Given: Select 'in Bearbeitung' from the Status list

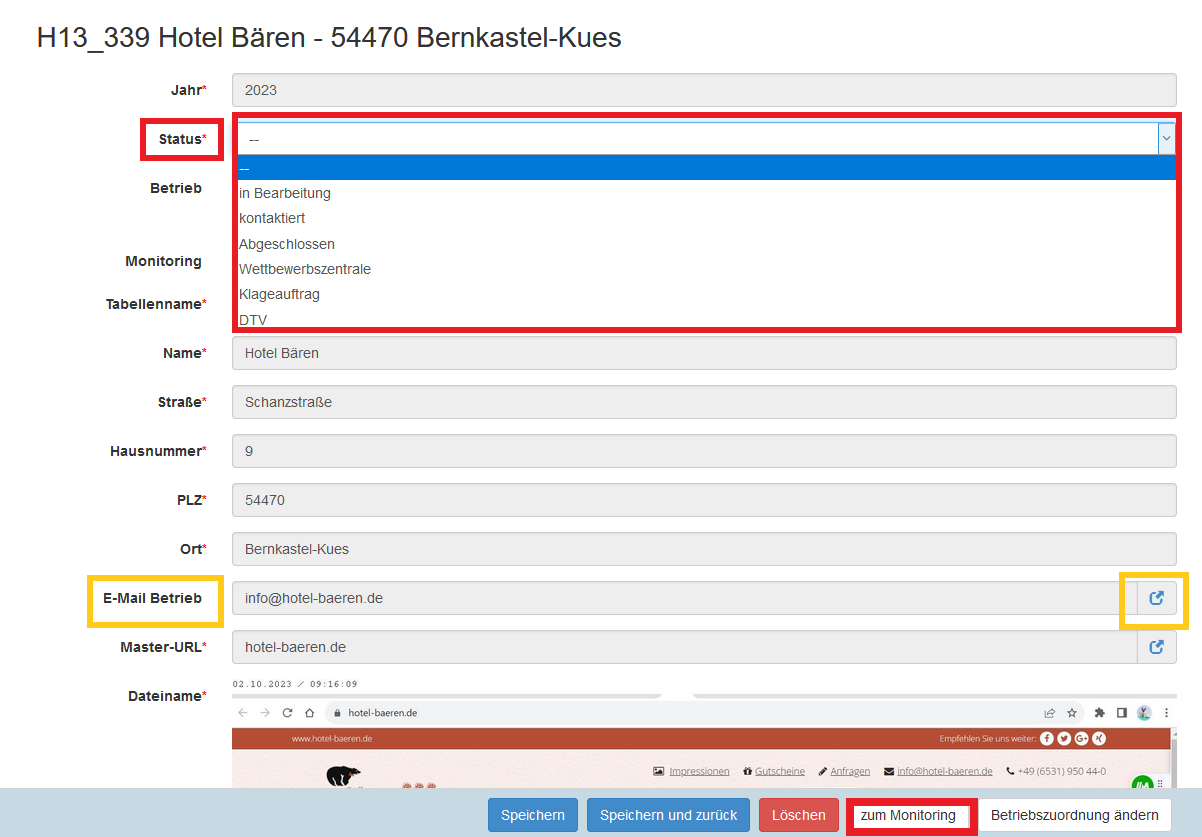Looking at the screenshot, I should click(285, 193).
